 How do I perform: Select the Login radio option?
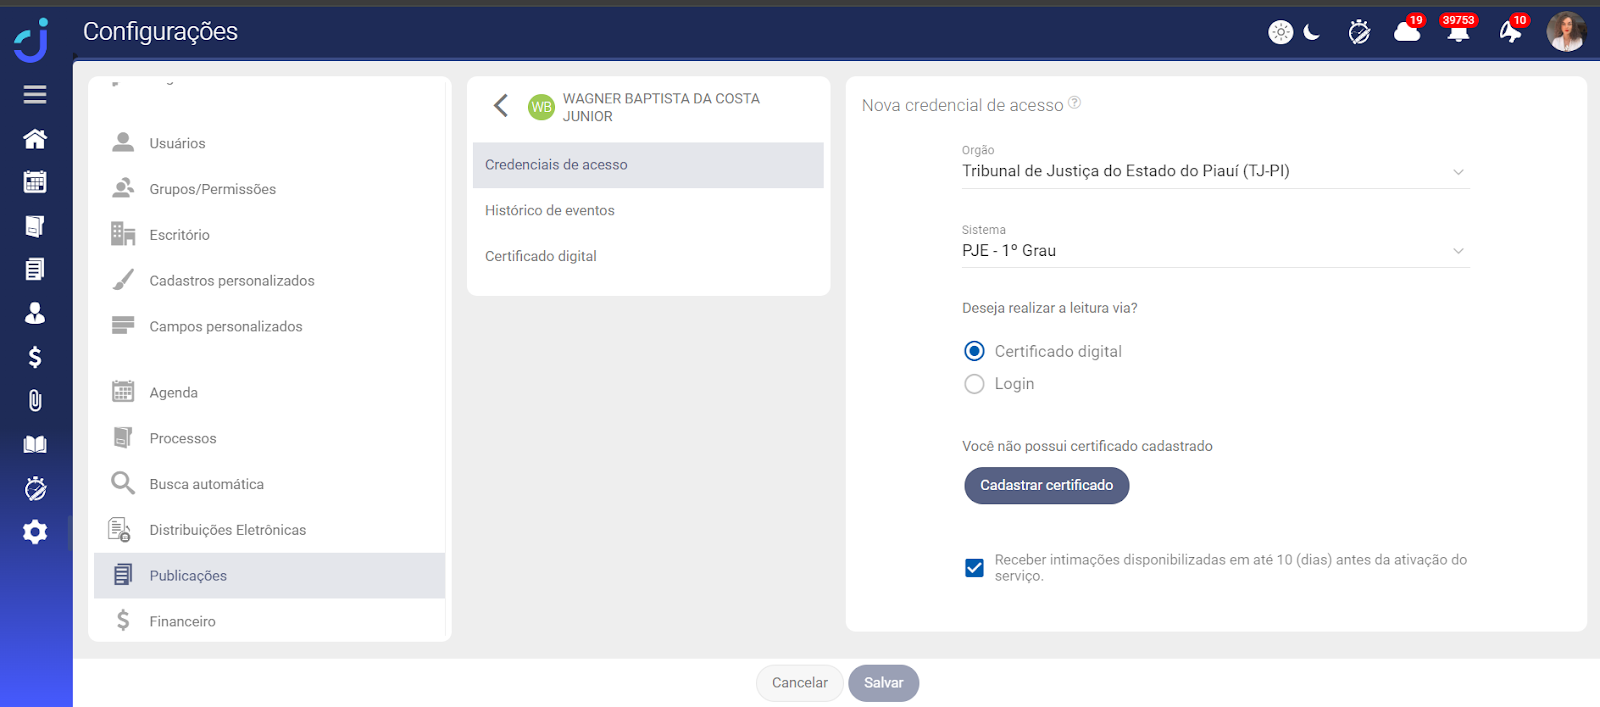[974, 384]
